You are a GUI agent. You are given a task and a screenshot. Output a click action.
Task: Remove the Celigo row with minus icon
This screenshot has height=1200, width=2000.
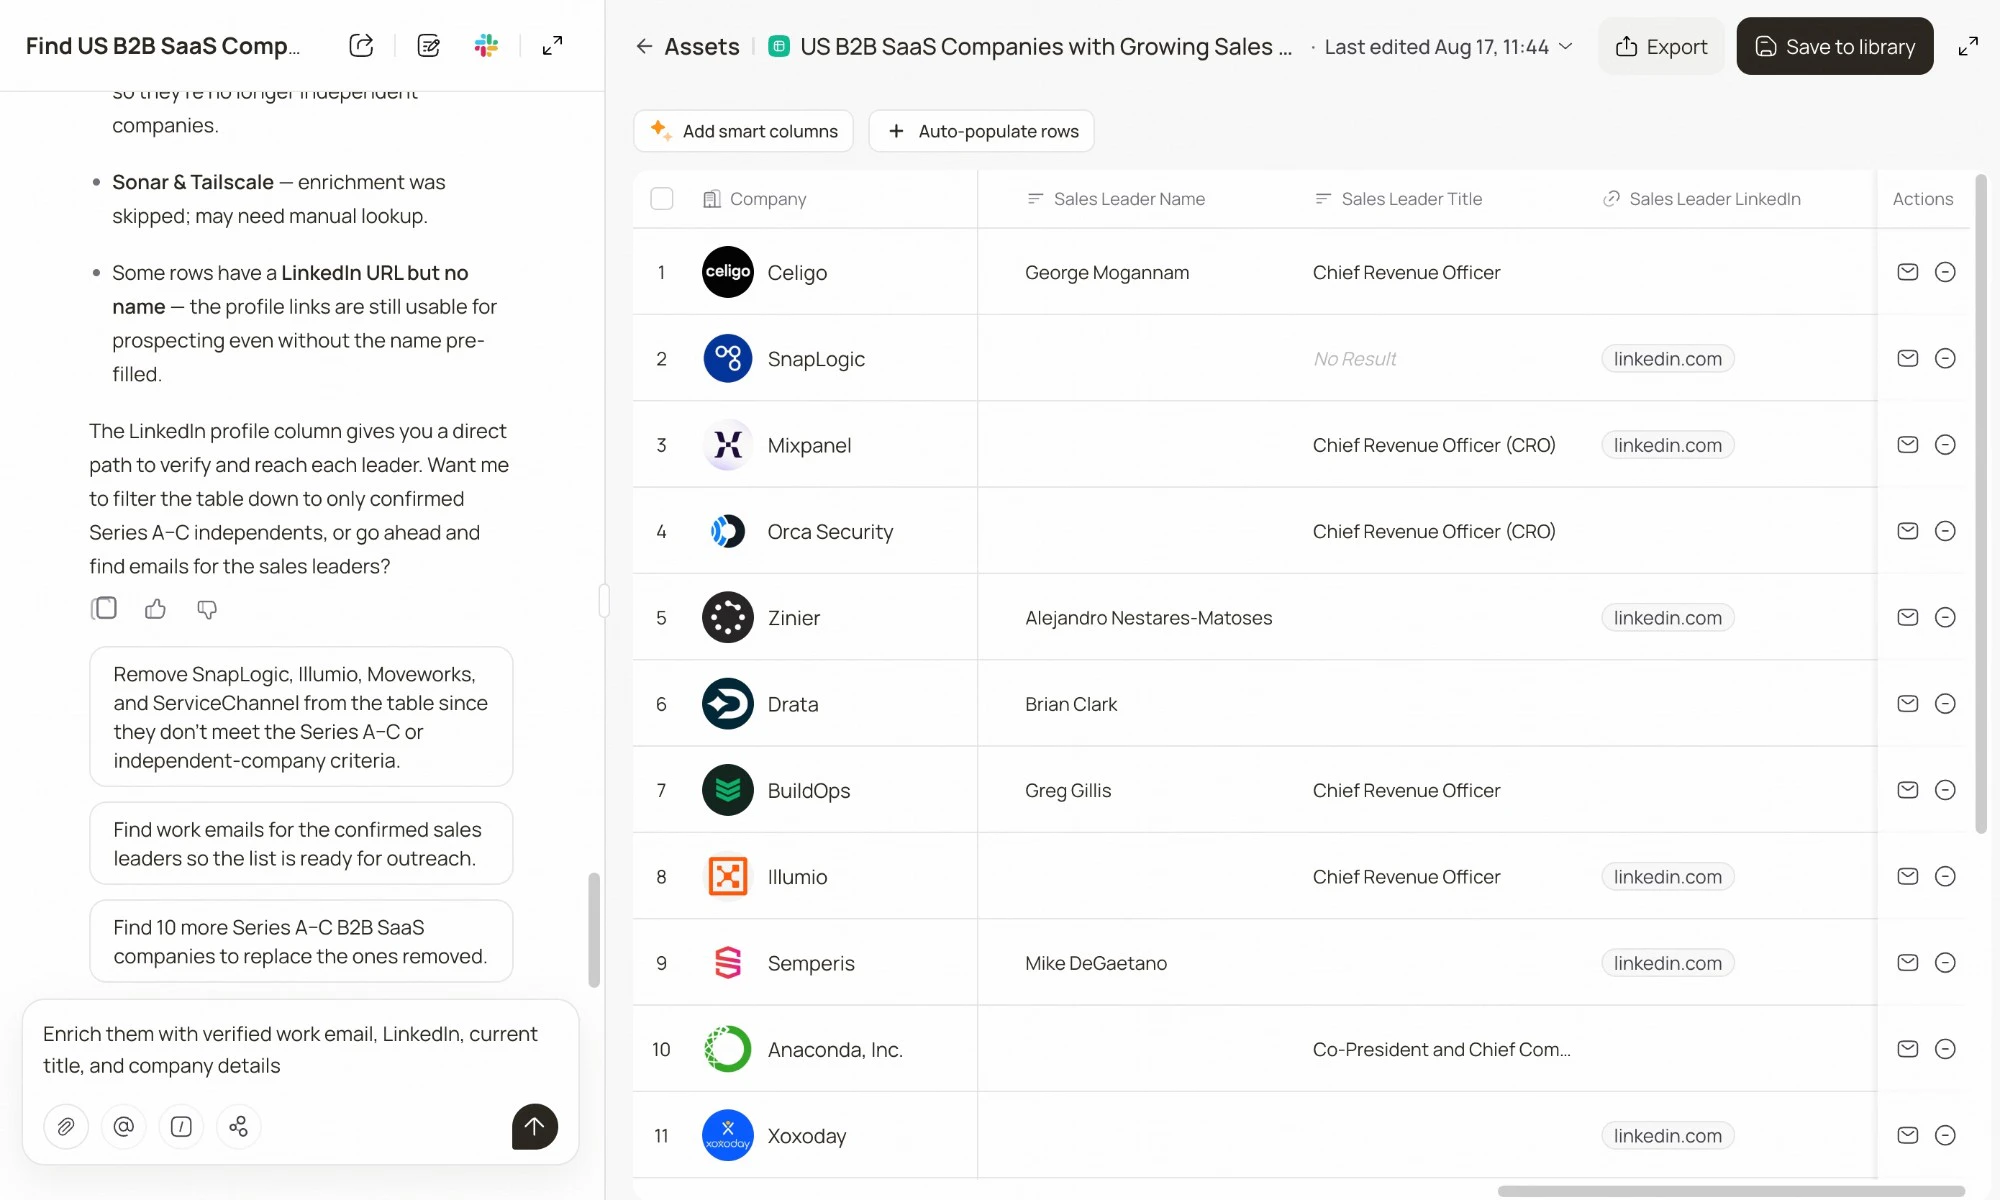[1945, 272]
